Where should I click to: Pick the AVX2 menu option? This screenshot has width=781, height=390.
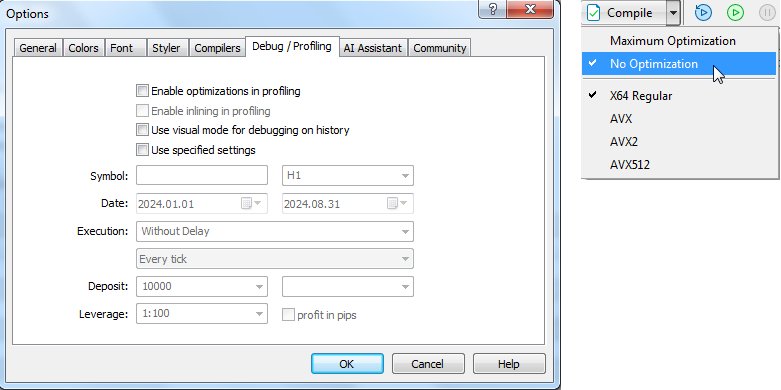679,141
